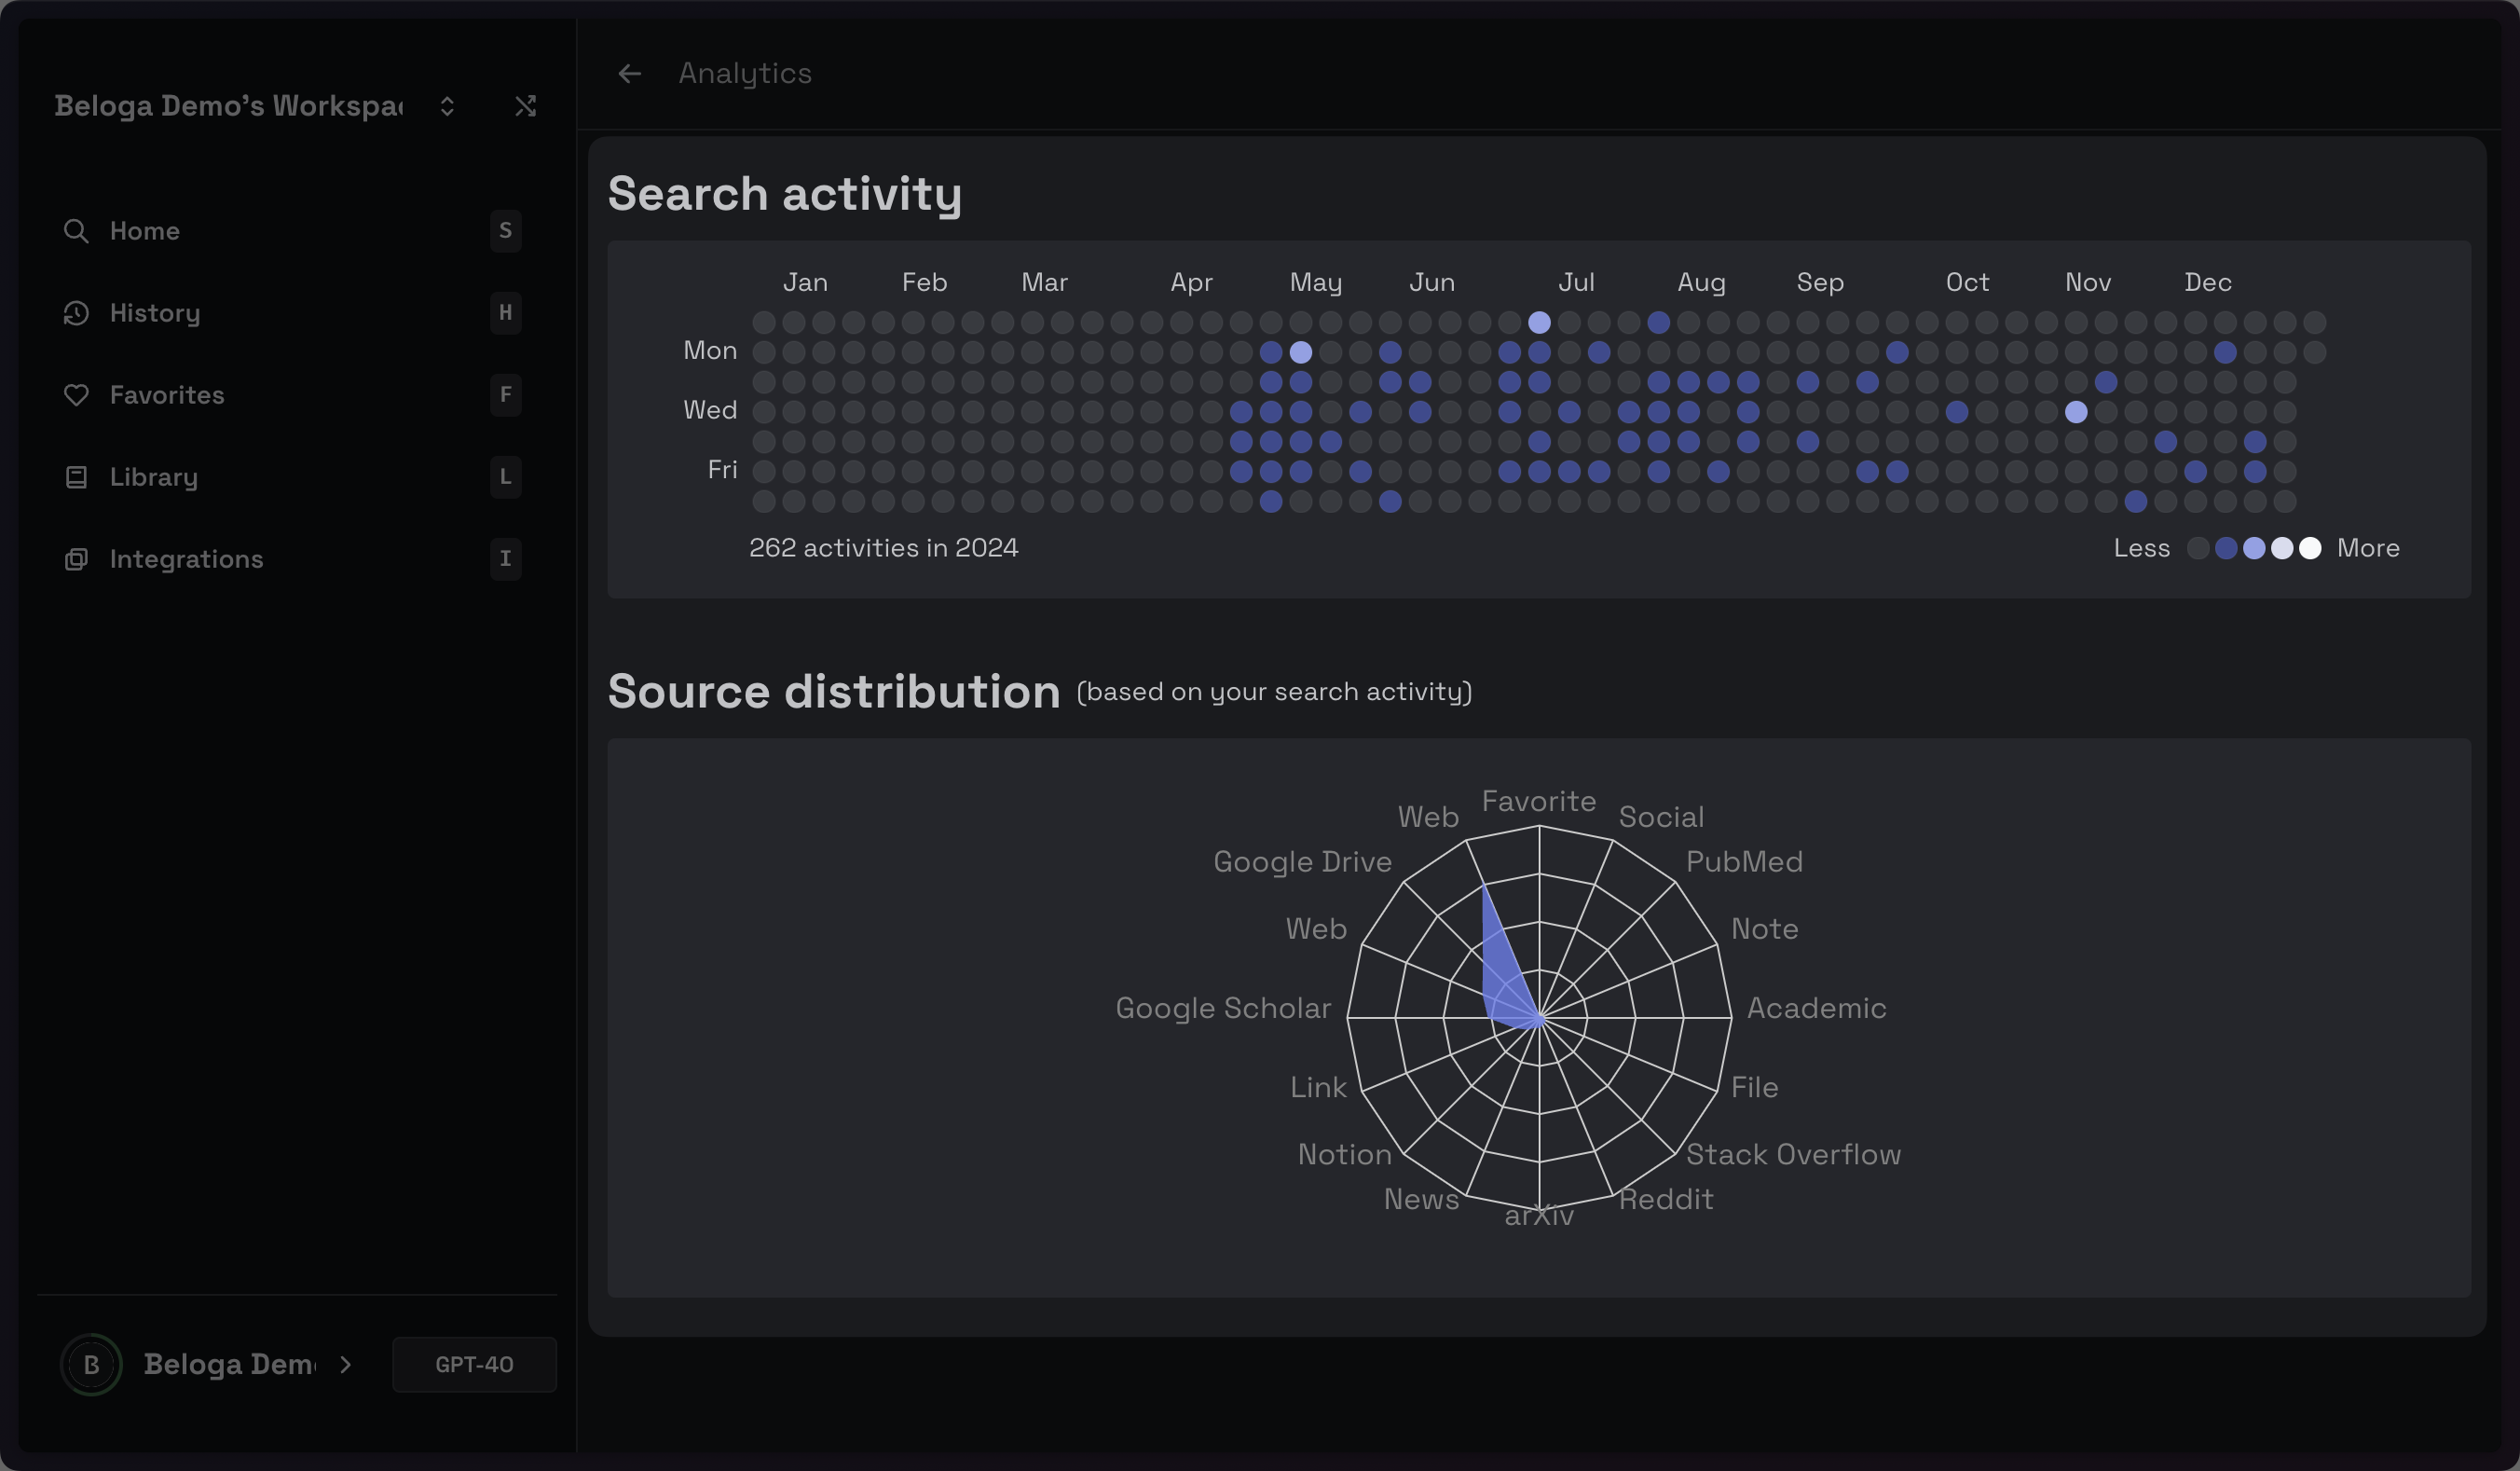The height and width of the screenshot is (1471, 2520).
Task: Collapse sidebar using top crossed-arrows icon
Action: pos(525,106)
